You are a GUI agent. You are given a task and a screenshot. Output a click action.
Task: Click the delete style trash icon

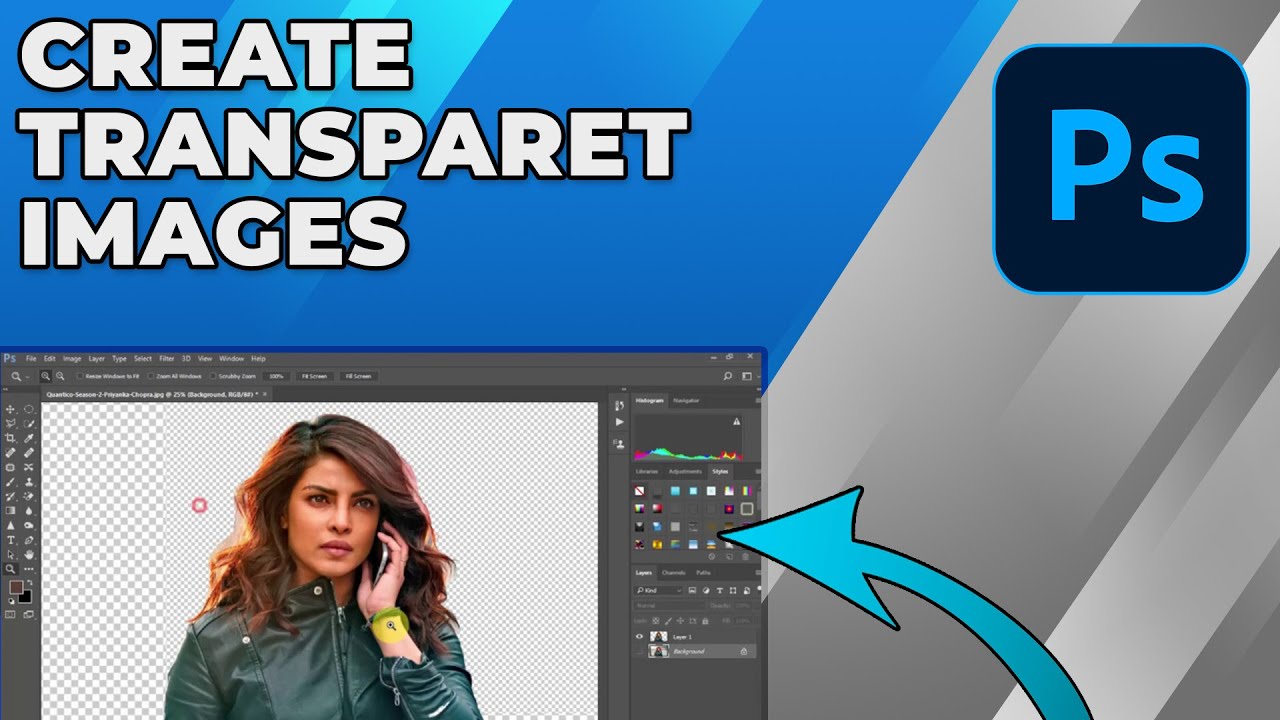(x=745, y=556)
